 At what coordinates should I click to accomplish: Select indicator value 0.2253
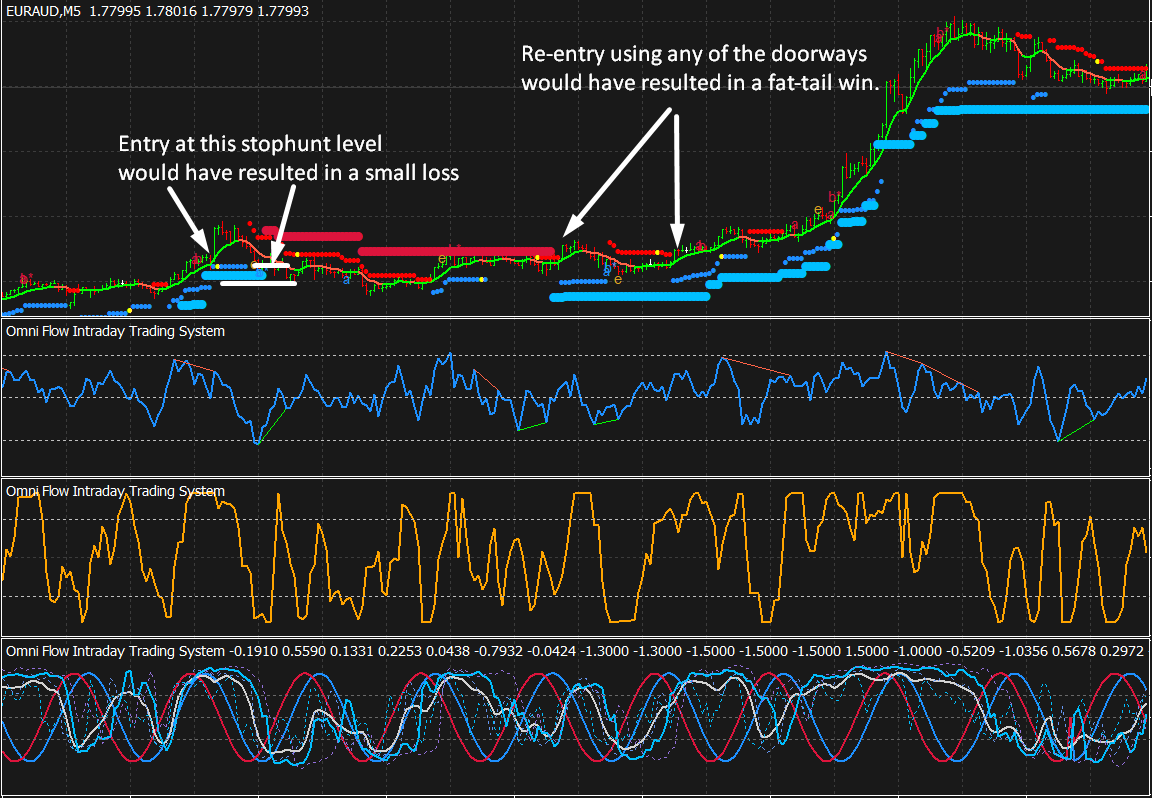(400, 651)
